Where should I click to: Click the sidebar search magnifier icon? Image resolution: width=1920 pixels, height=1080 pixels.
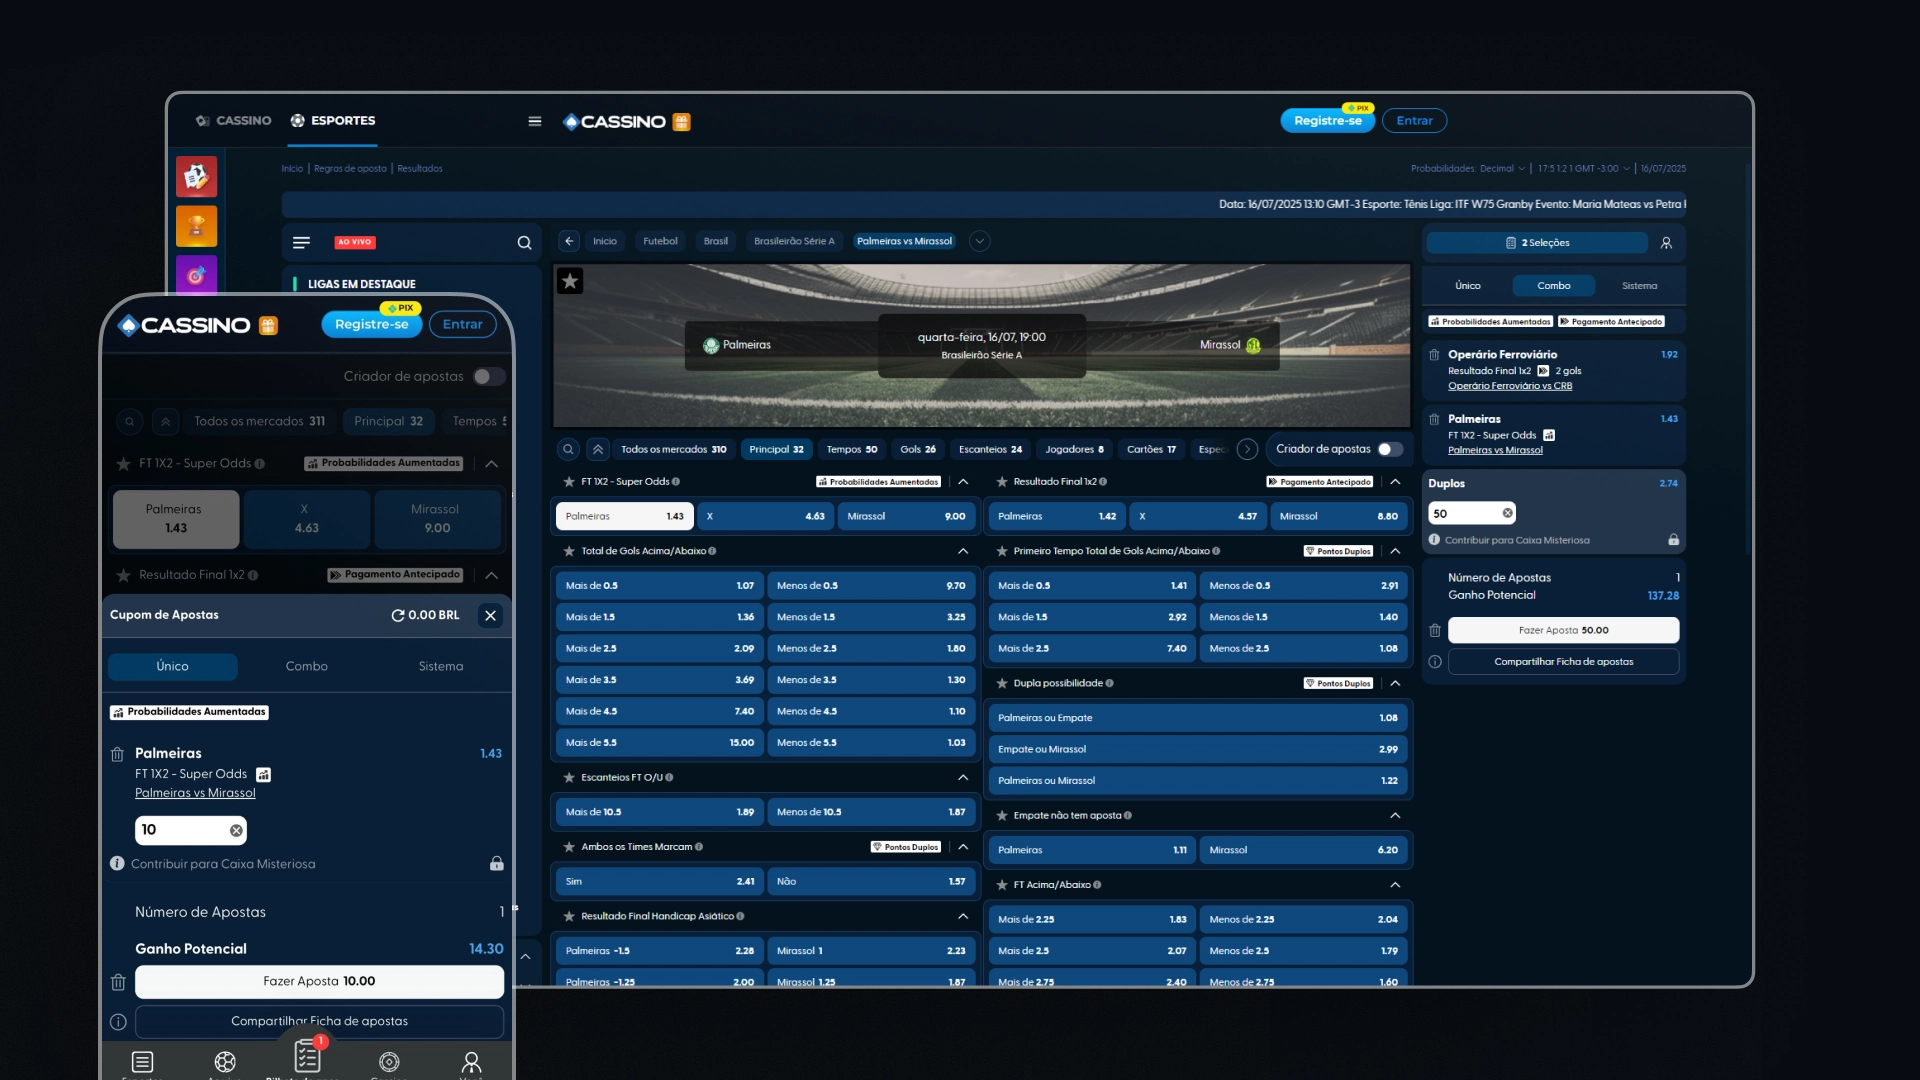point(524,243)
